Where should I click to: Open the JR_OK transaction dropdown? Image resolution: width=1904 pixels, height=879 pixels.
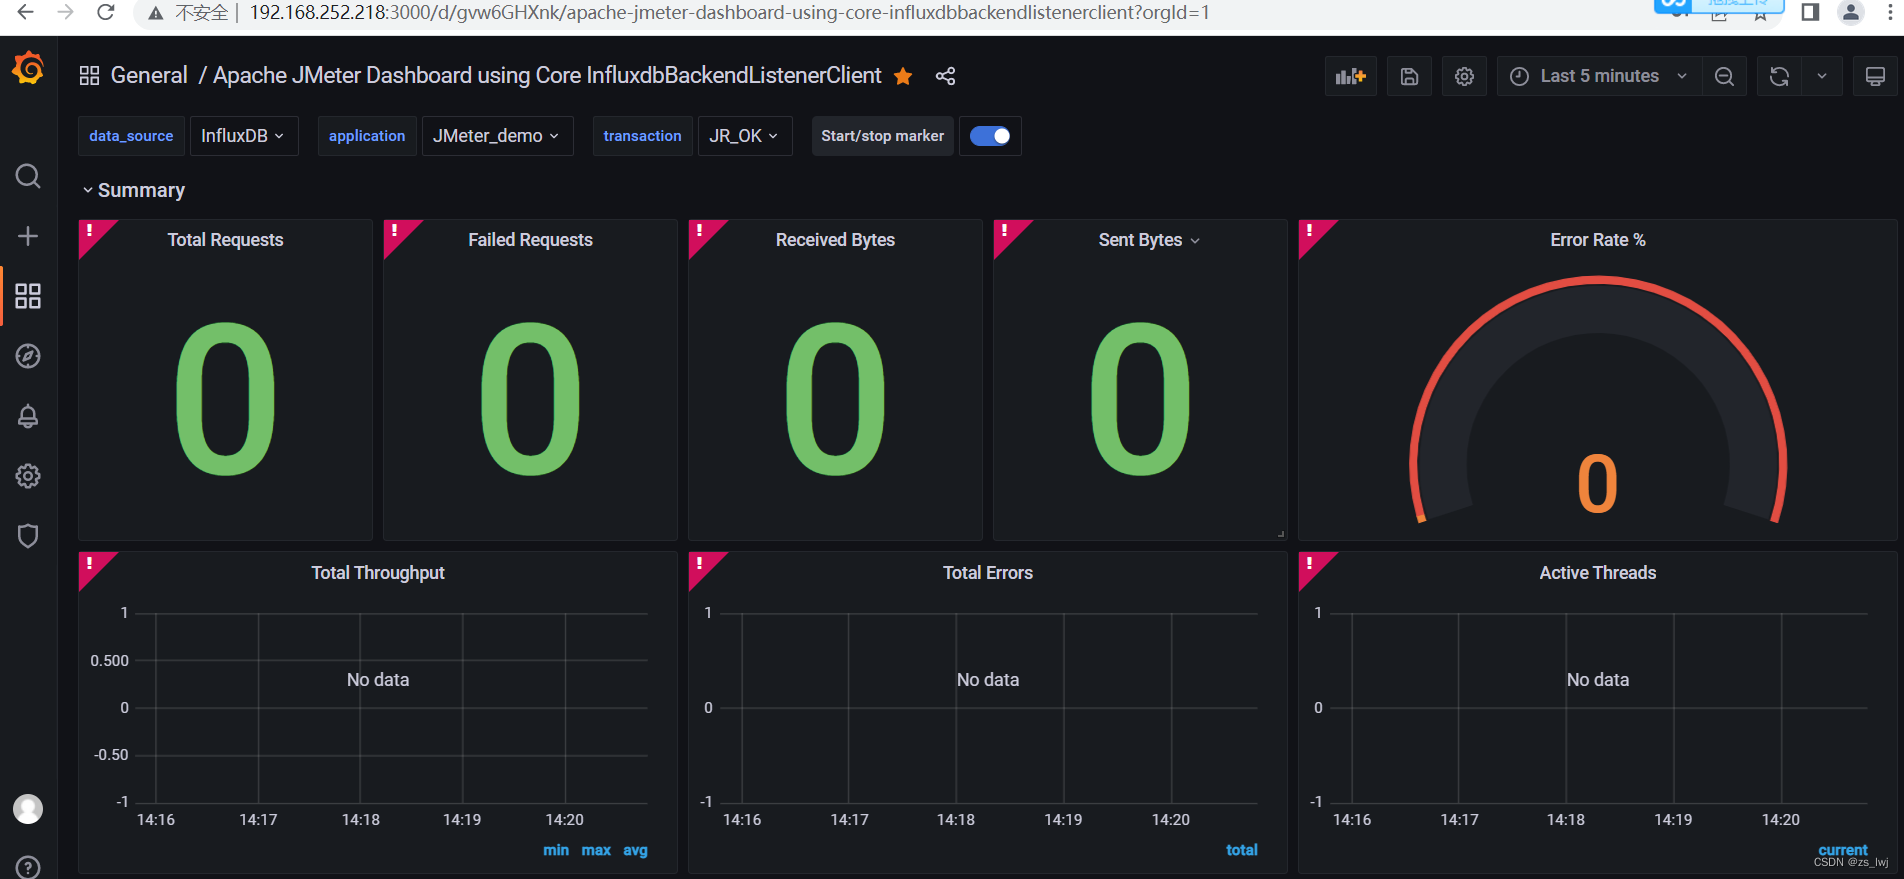pyautogui.click(x=744, y=136)
